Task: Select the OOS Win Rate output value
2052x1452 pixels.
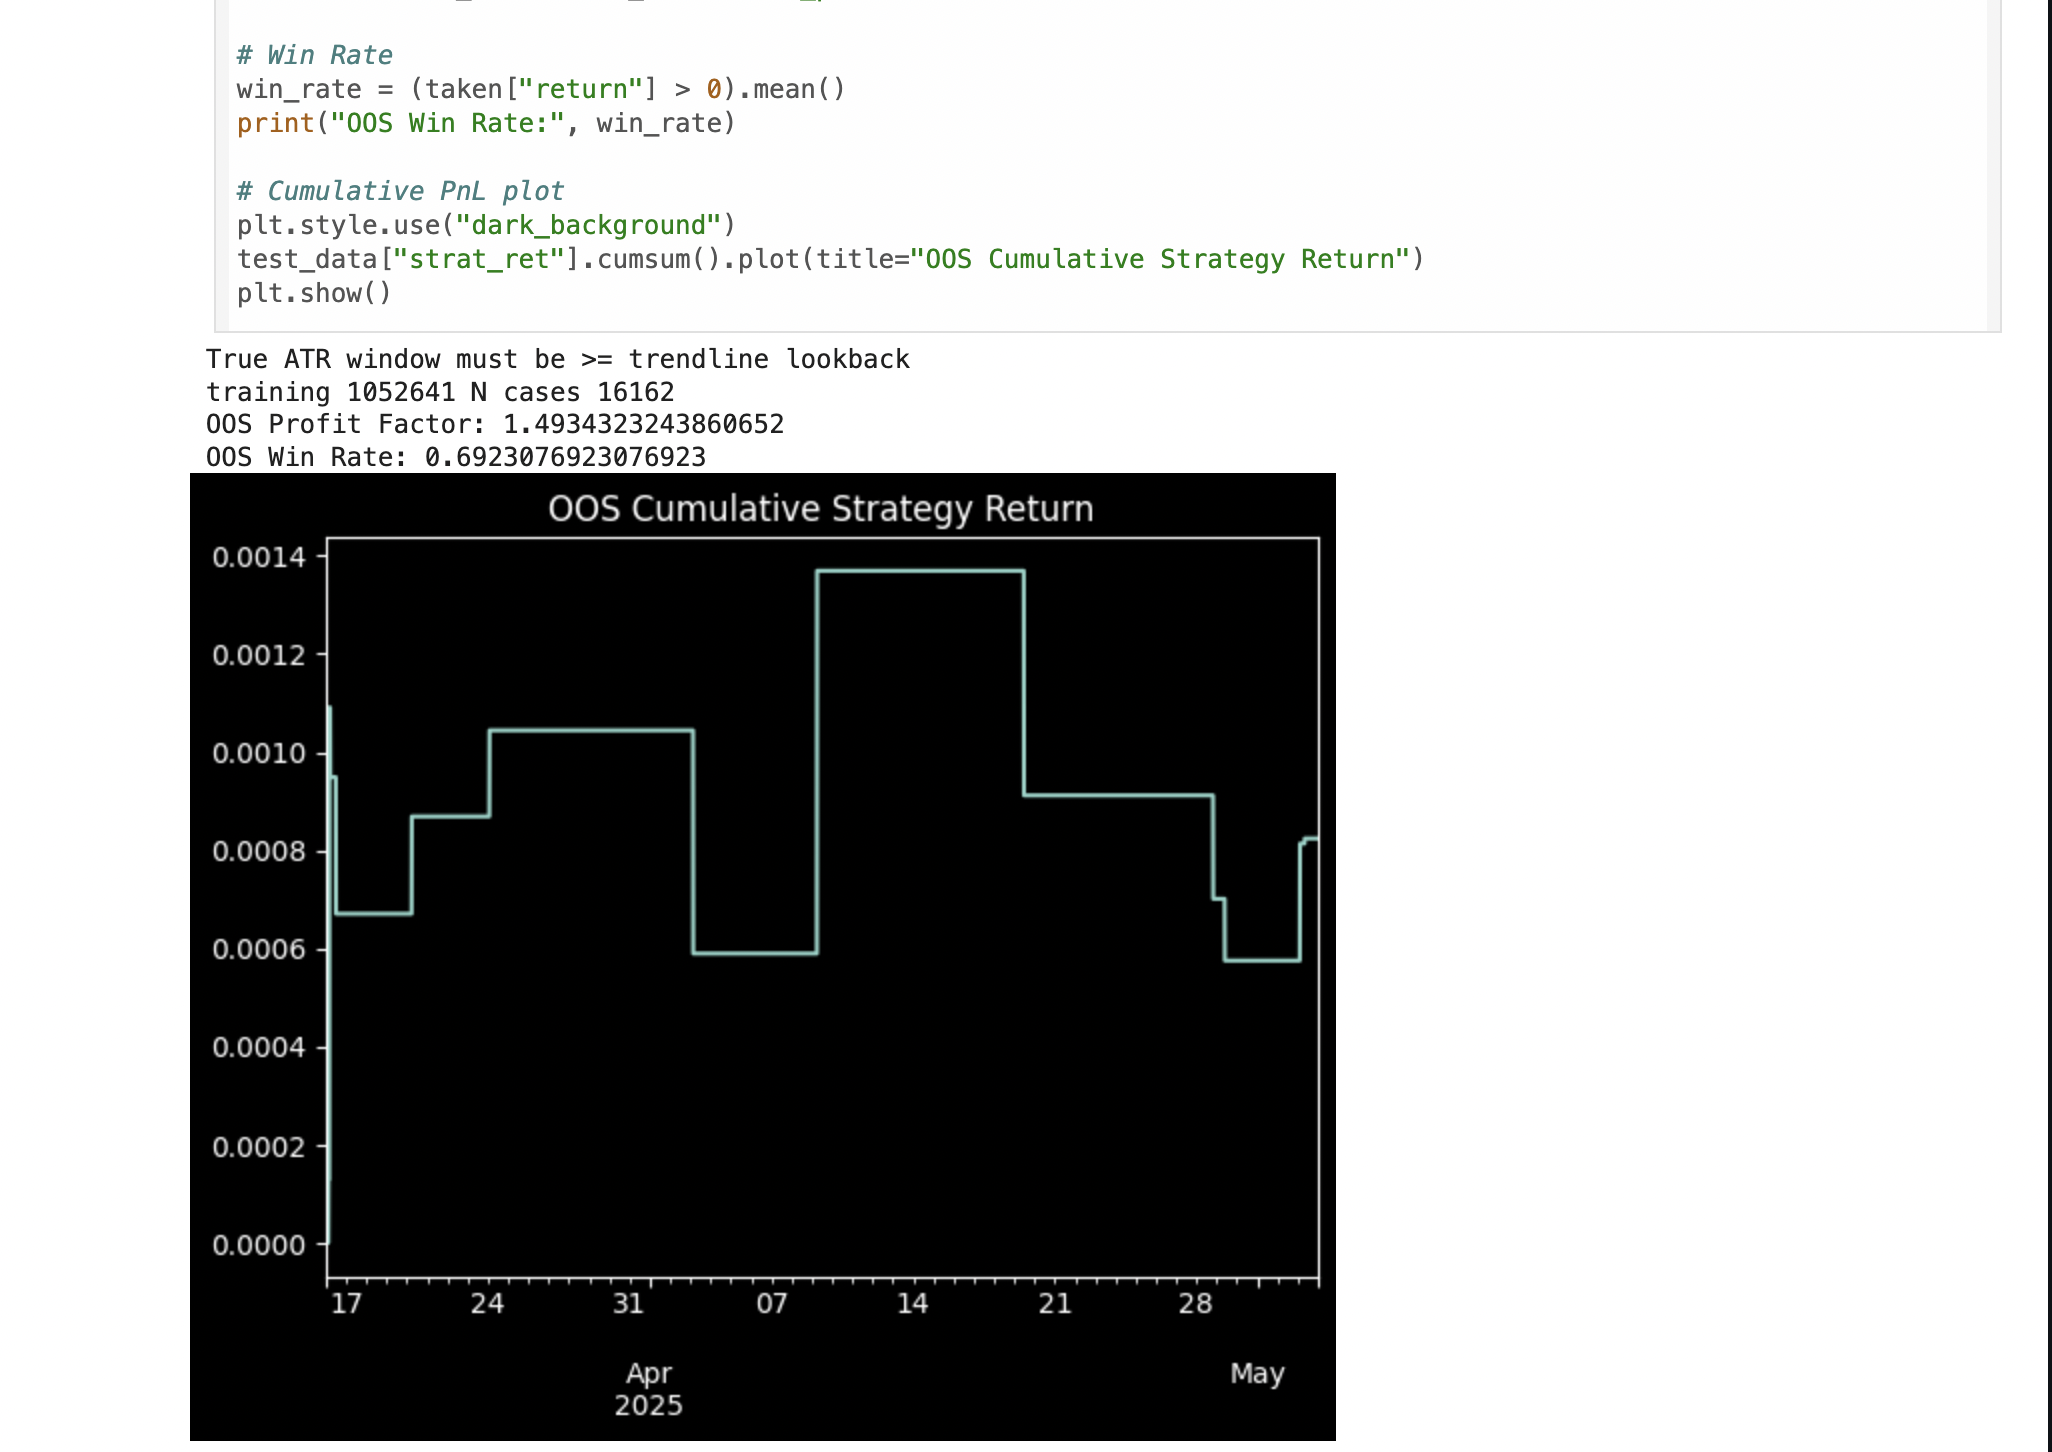Action: tap(565, 457)
